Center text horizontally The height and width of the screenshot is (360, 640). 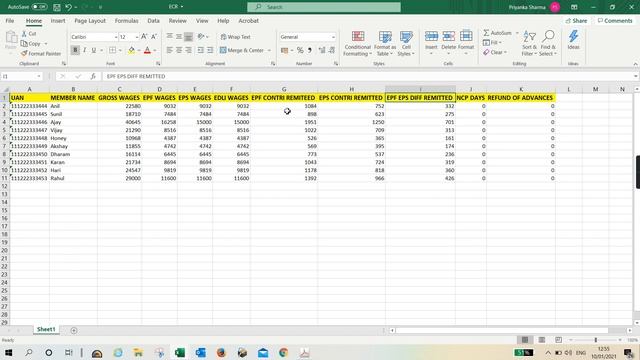coord(179,50)
